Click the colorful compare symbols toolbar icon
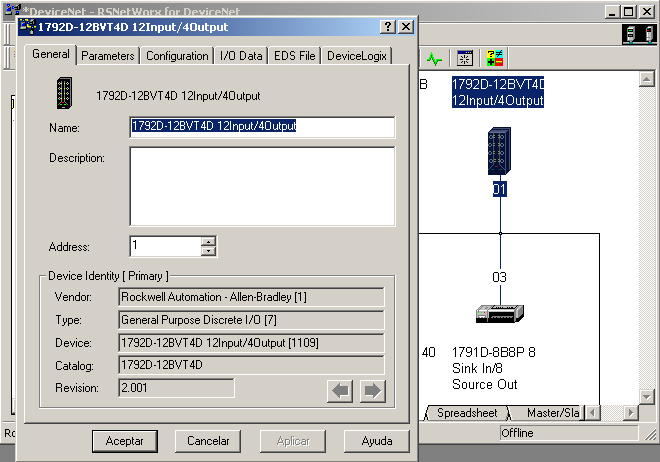Image resolution: width=660 pixels, height=462 pixels. (x=495, y=58)
